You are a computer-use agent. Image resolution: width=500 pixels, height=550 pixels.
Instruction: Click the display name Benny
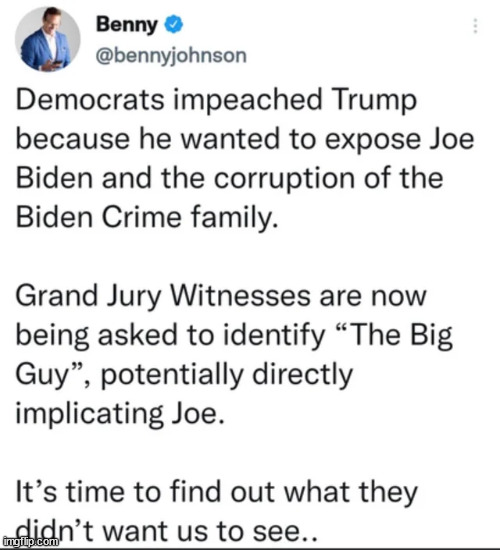(127, 25)
